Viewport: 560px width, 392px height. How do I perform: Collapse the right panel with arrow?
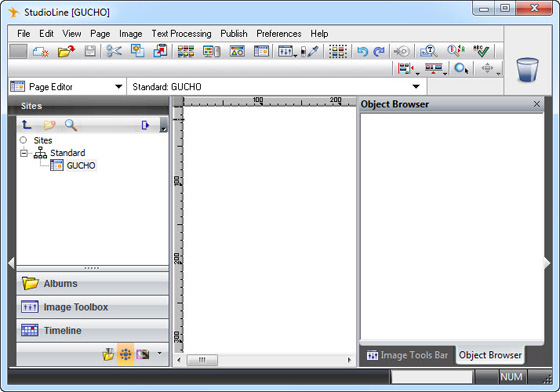click(547, 263)
